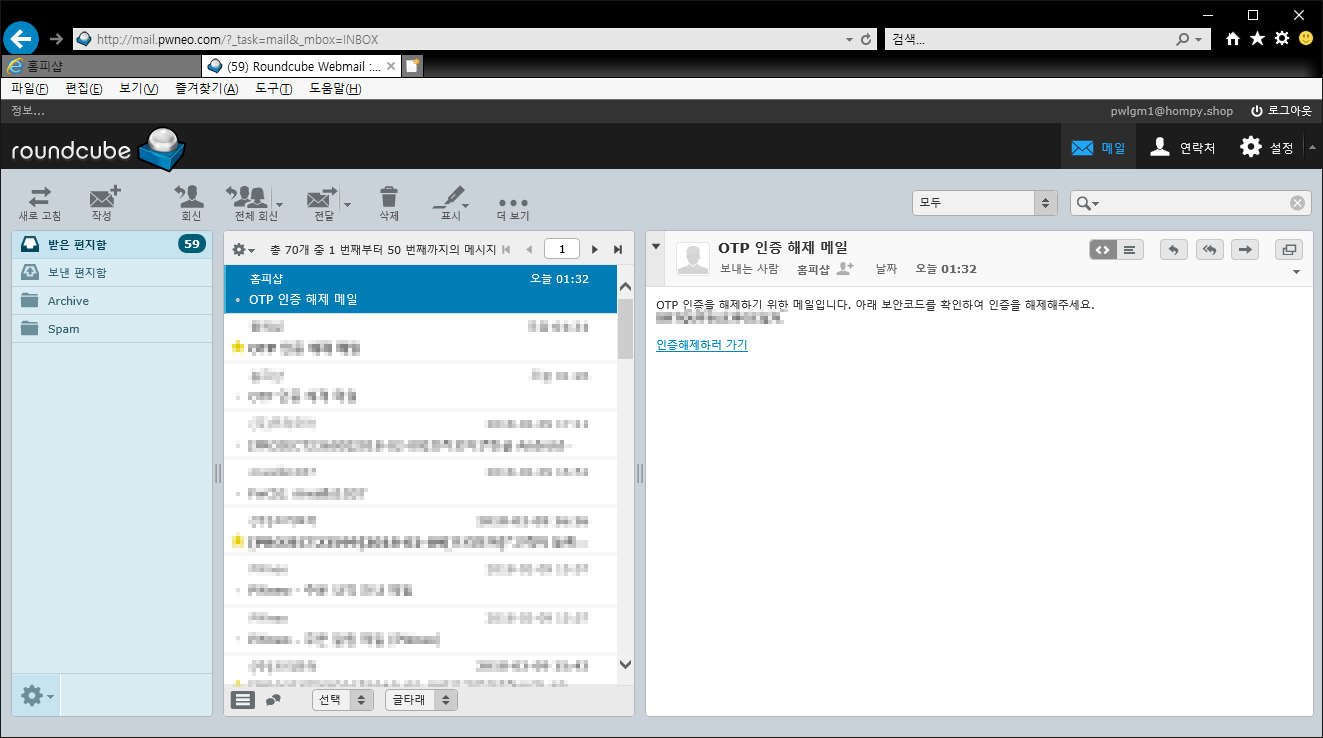1323x738 pixels.
Task: Click the mail search input field
Action: click(1195, 203)
